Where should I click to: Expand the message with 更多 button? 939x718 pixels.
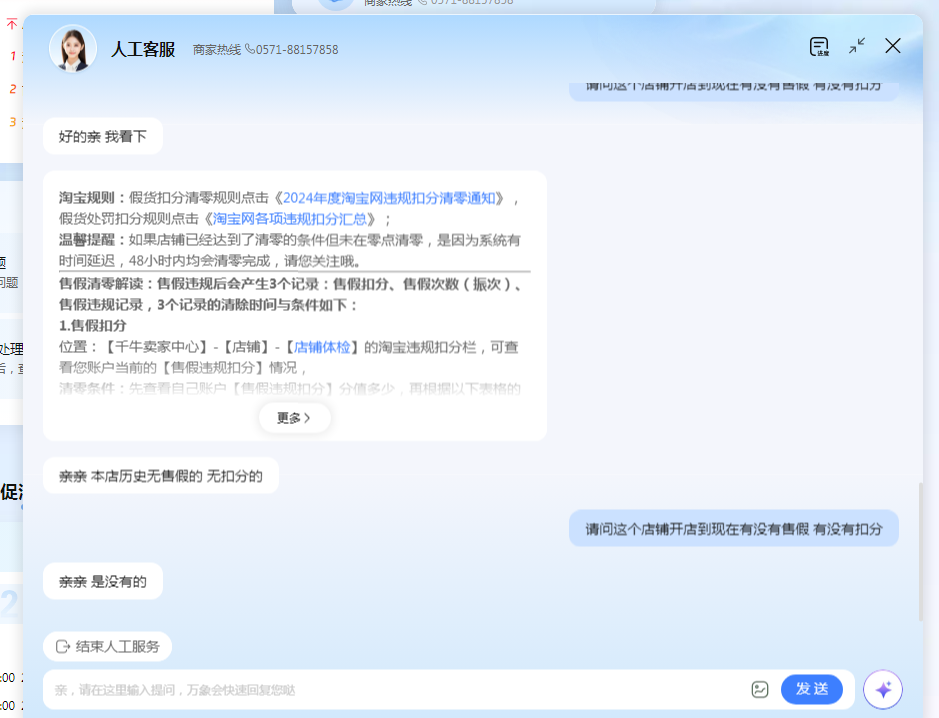294,418
